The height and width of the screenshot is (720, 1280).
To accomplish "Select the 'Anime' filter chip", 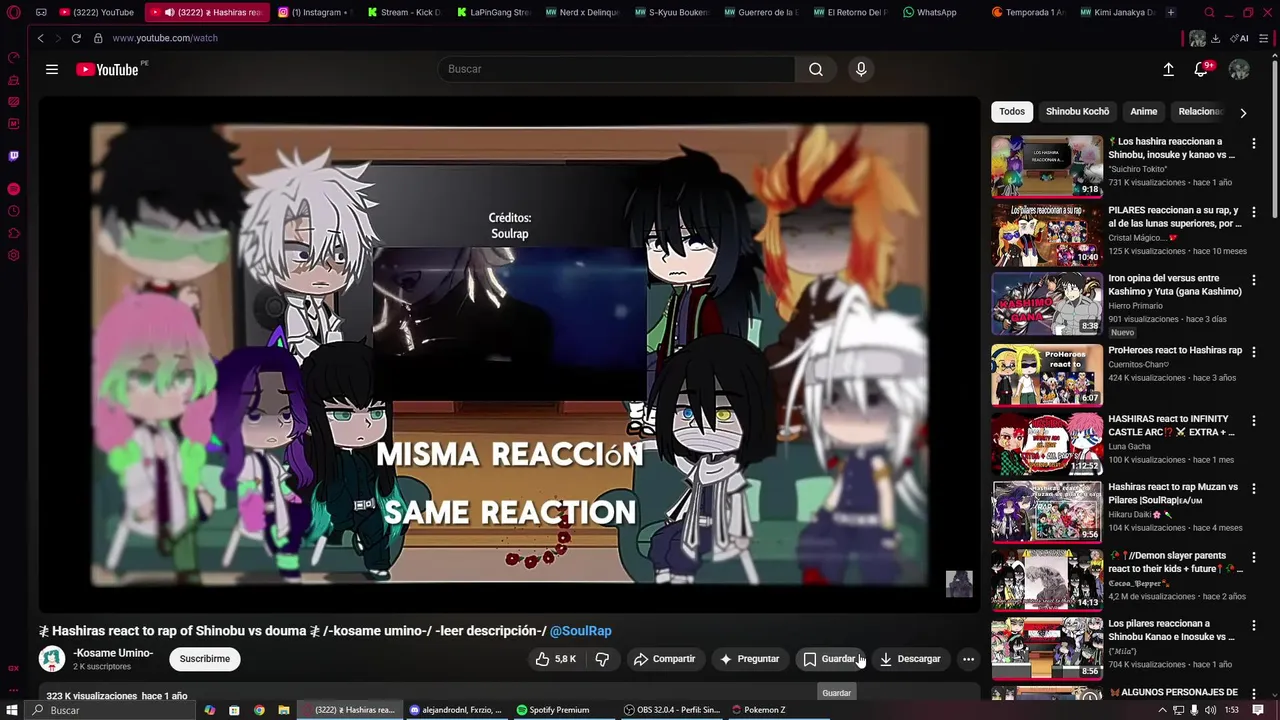I will click(x=1143, y=112).
